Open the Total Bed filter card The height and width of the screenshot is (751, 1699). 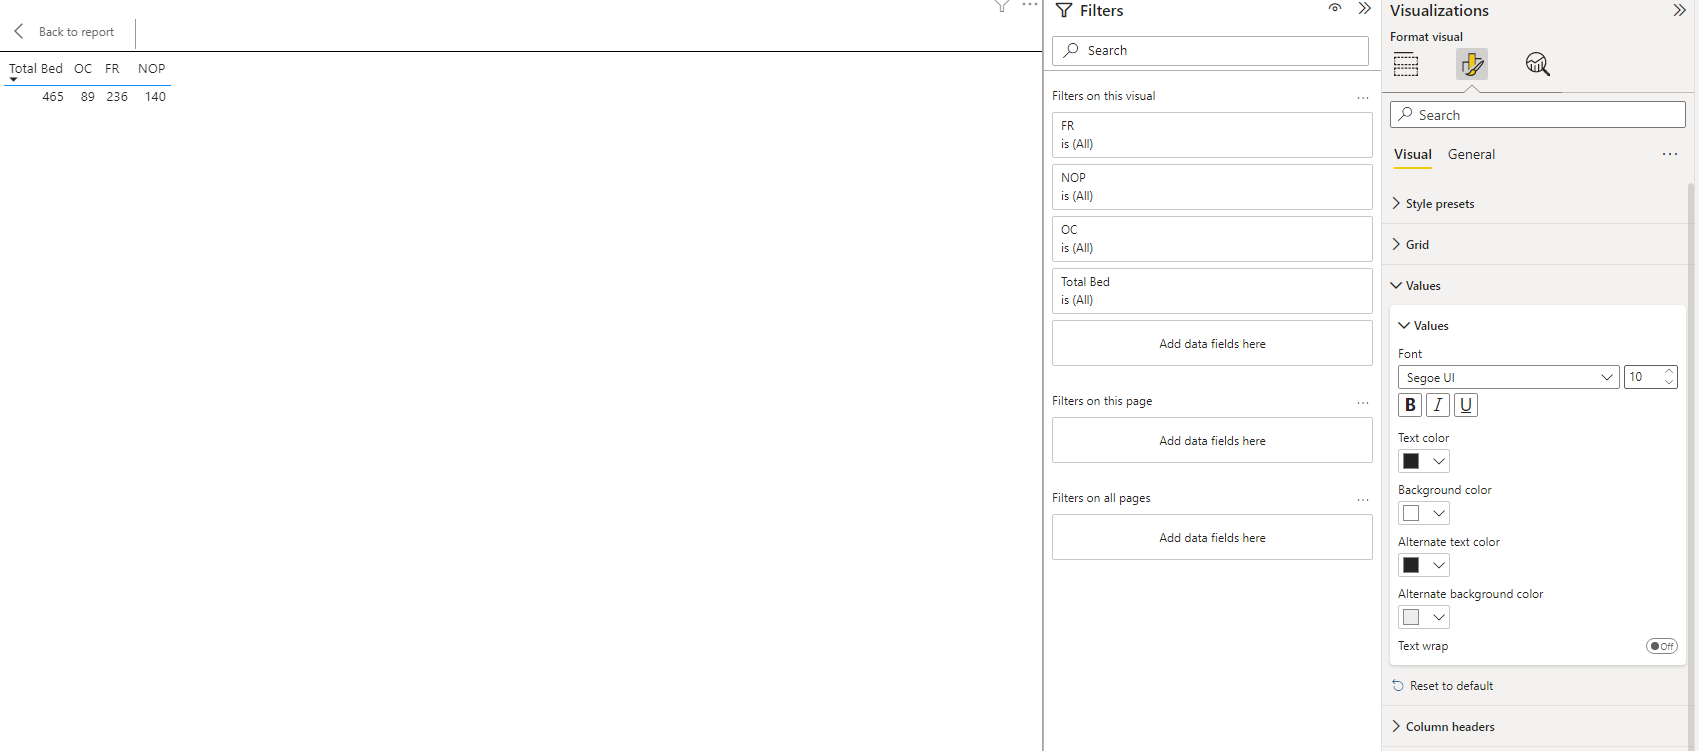(1212, 291)
